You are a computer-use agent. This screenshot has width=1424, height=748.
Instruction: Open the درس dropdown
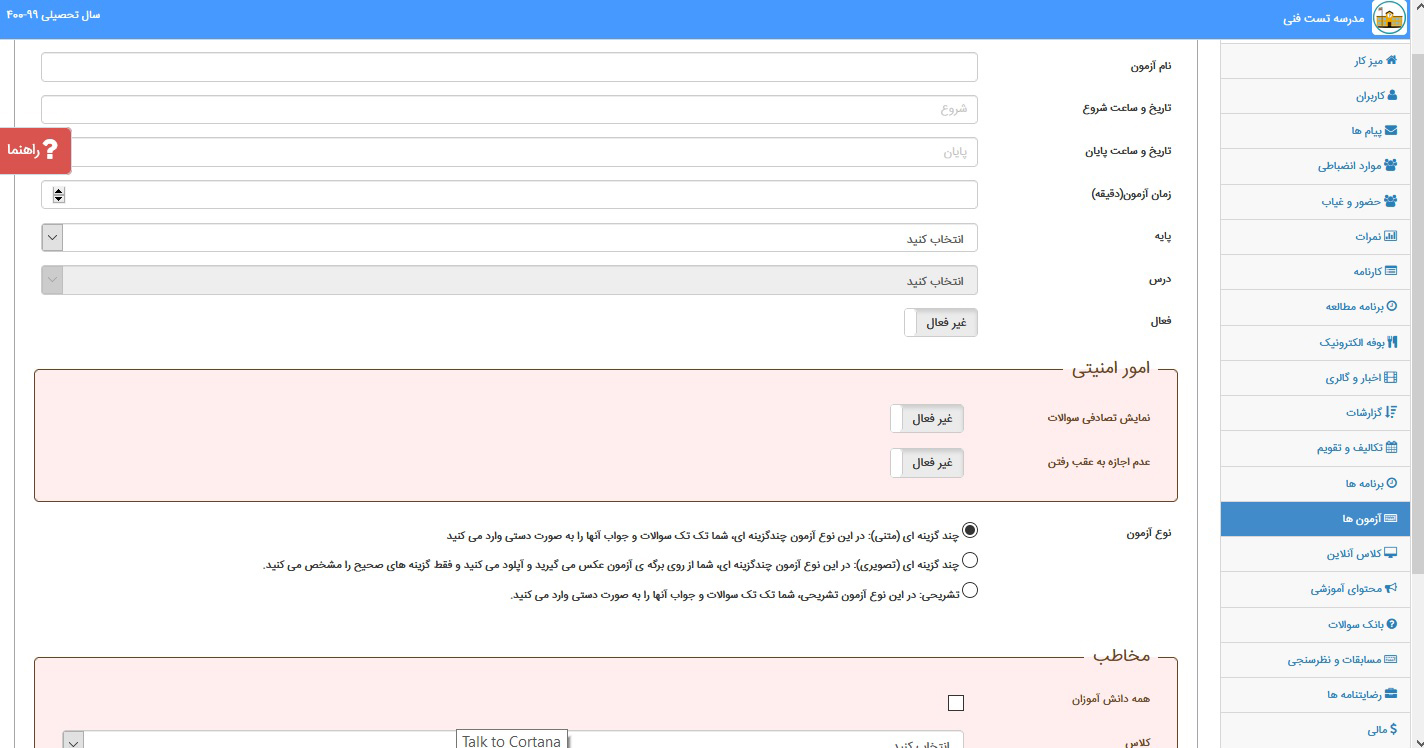[509, 280]
